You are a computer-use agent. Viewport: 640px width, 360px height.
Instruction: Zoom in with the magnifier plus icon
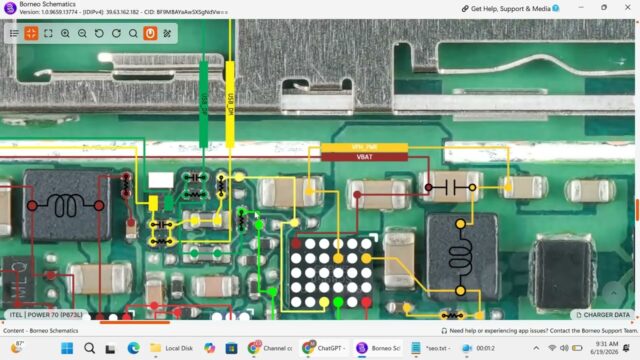tap(65, 33)
